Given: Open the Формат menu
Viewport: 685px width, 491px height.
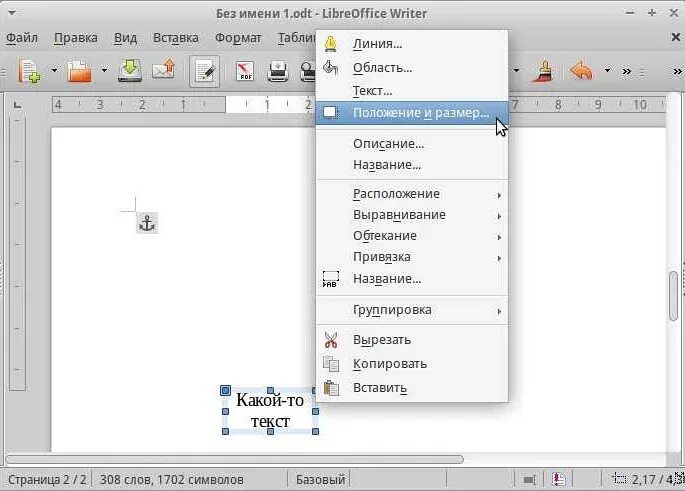Looking at the screenshot, I should 238,38.
